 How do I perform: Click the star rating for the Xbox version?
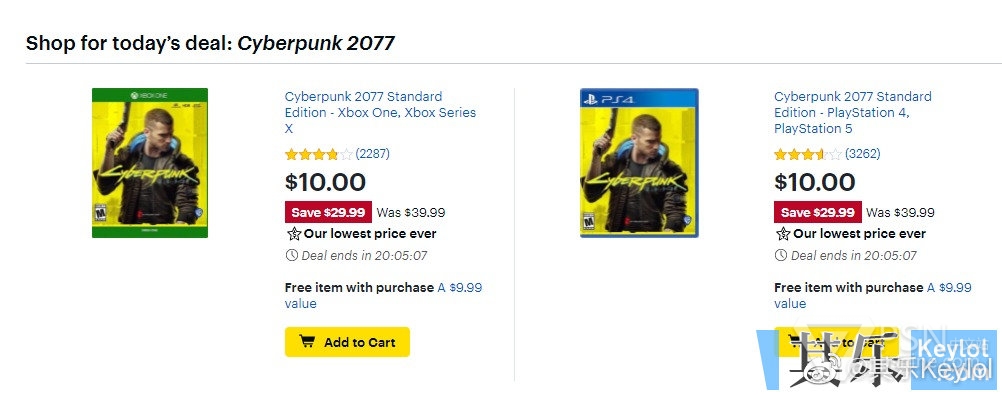[319, 154]
